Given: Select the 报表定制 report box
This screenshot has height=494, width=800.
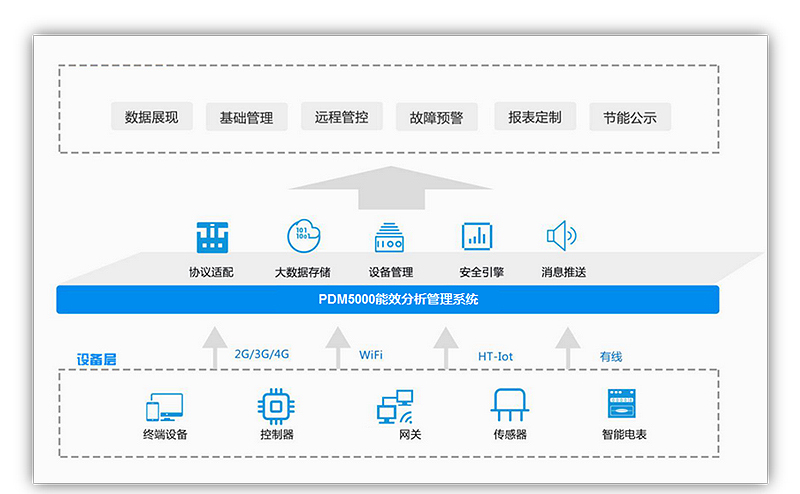Looking at the screenshot, I should click(535, 117).
